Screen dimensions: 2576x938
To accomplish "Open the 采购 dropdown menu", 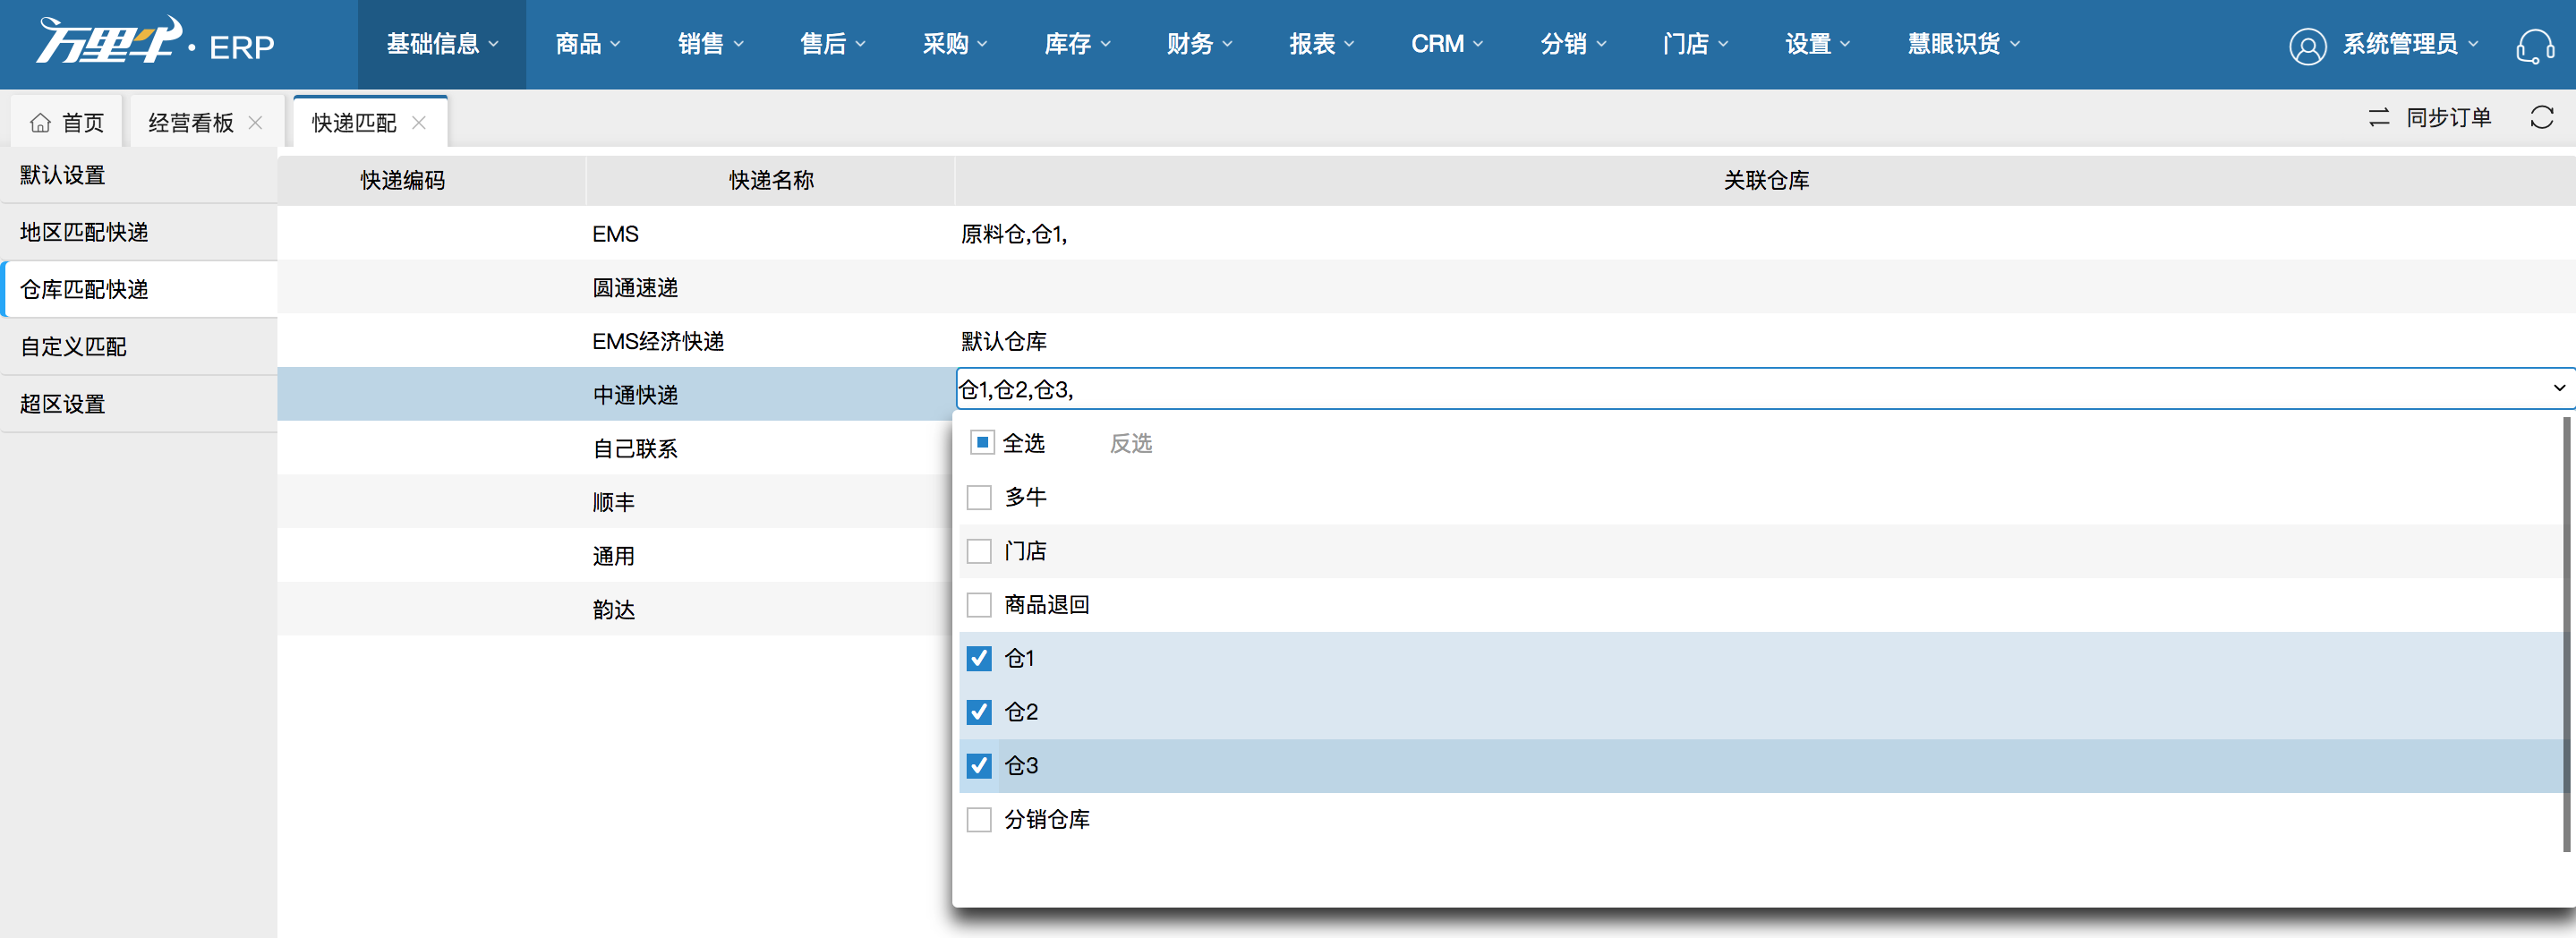I will [954, 44].
